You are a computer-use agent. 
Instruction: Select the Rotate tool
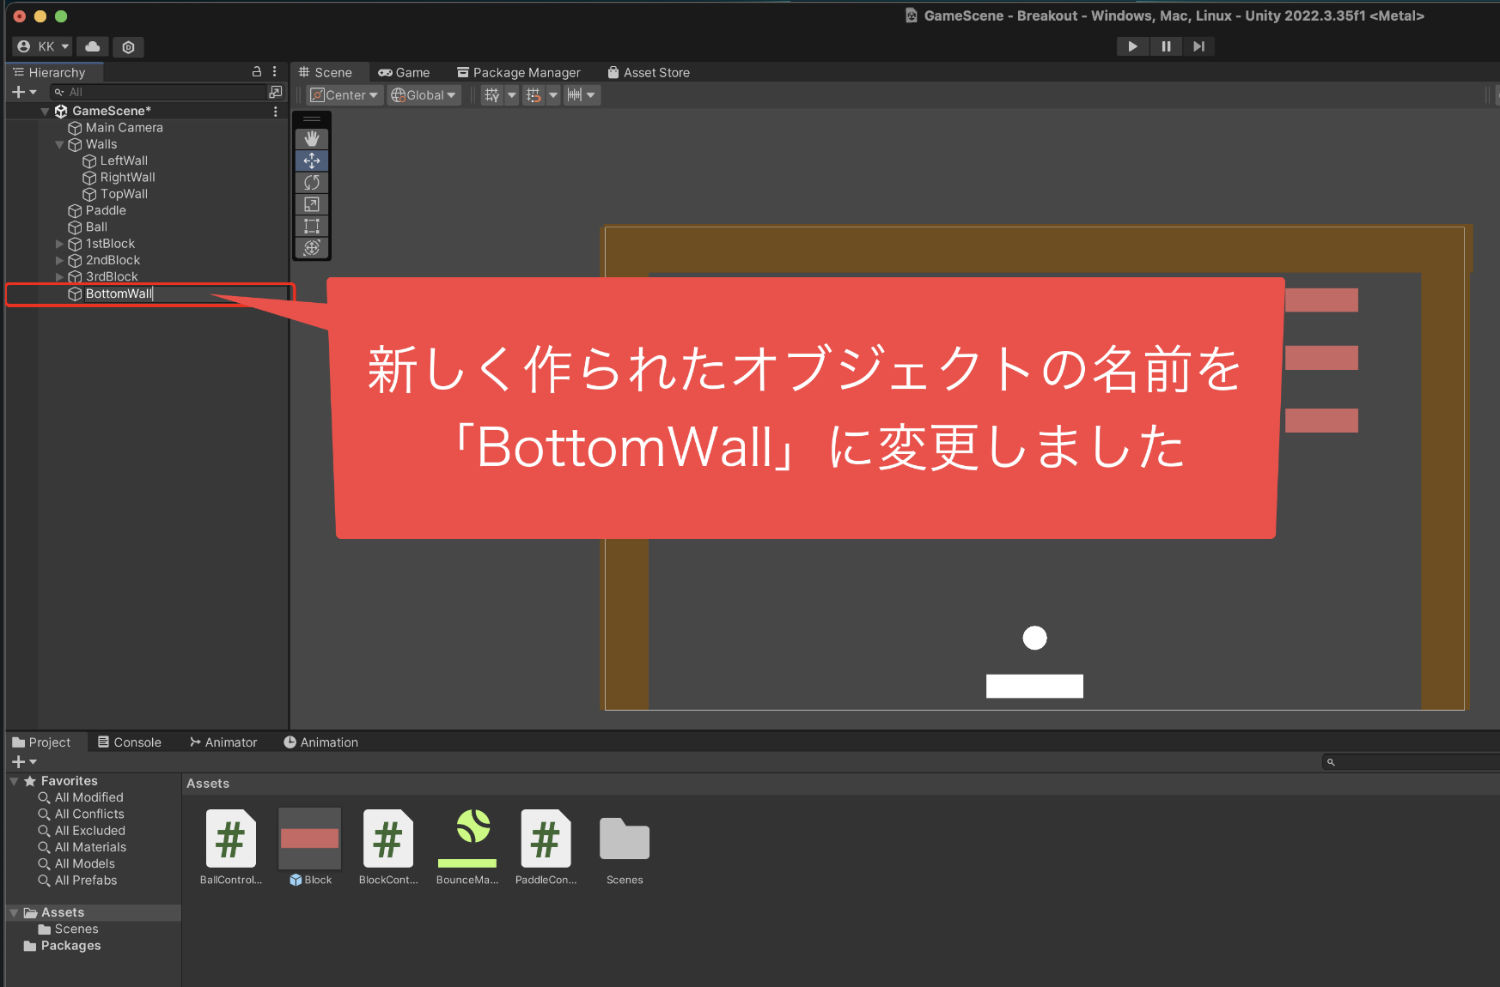(x=312, y=182)
